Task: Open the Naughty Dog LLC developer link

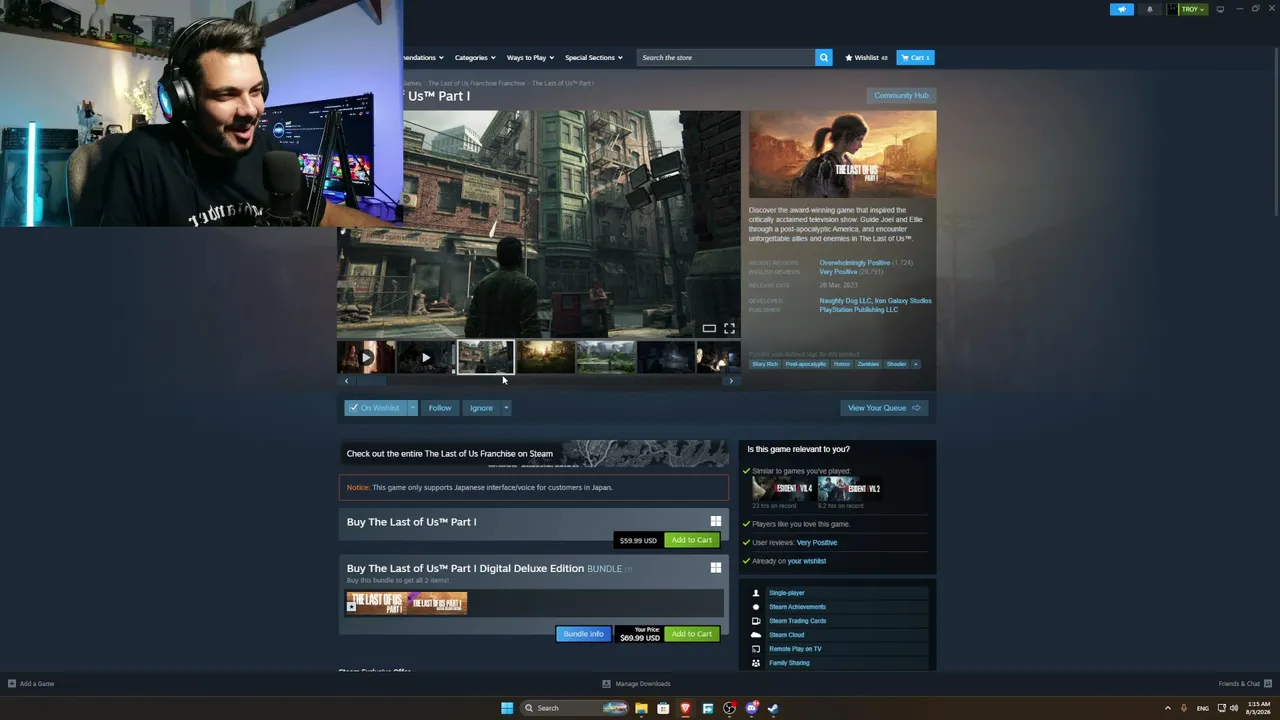Action: 845,301
